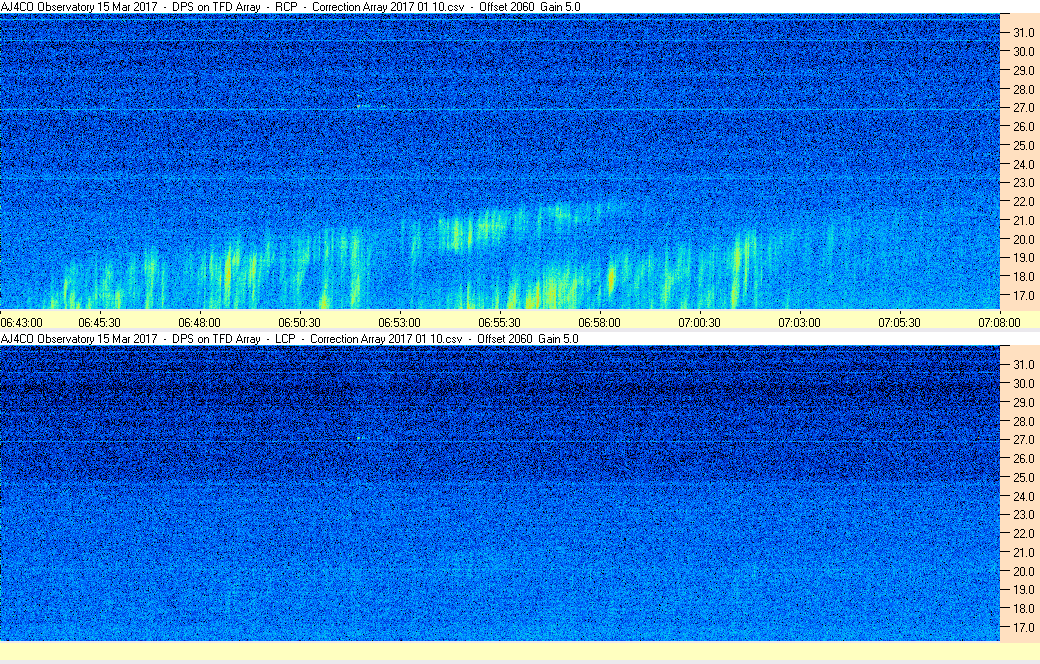1040x664 pixels.
Task: Pick the 27.0 frequency label in LCP panel
Action: pos(1023,440)
